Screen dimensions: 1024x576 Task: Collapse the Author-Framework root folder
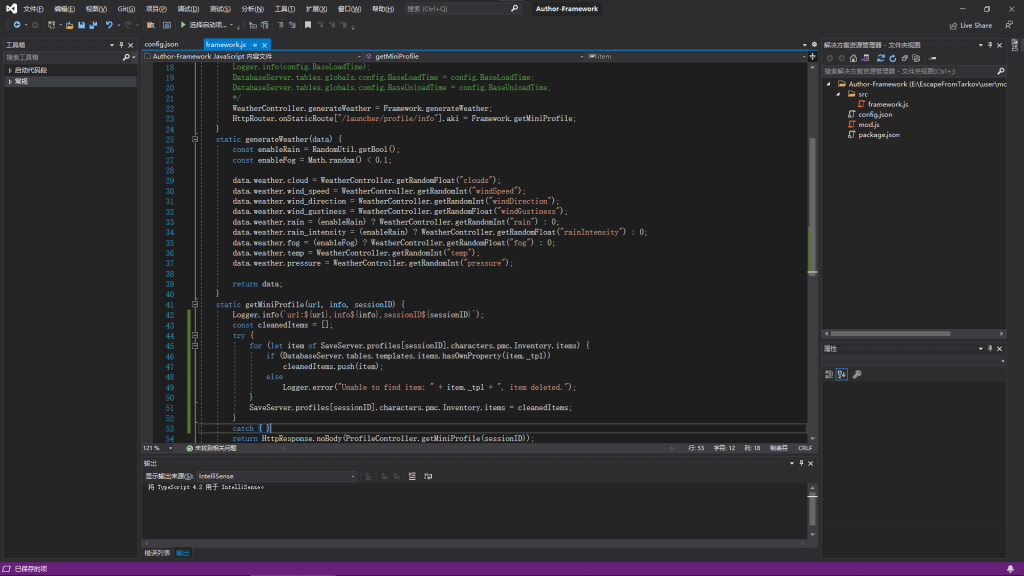829,84
